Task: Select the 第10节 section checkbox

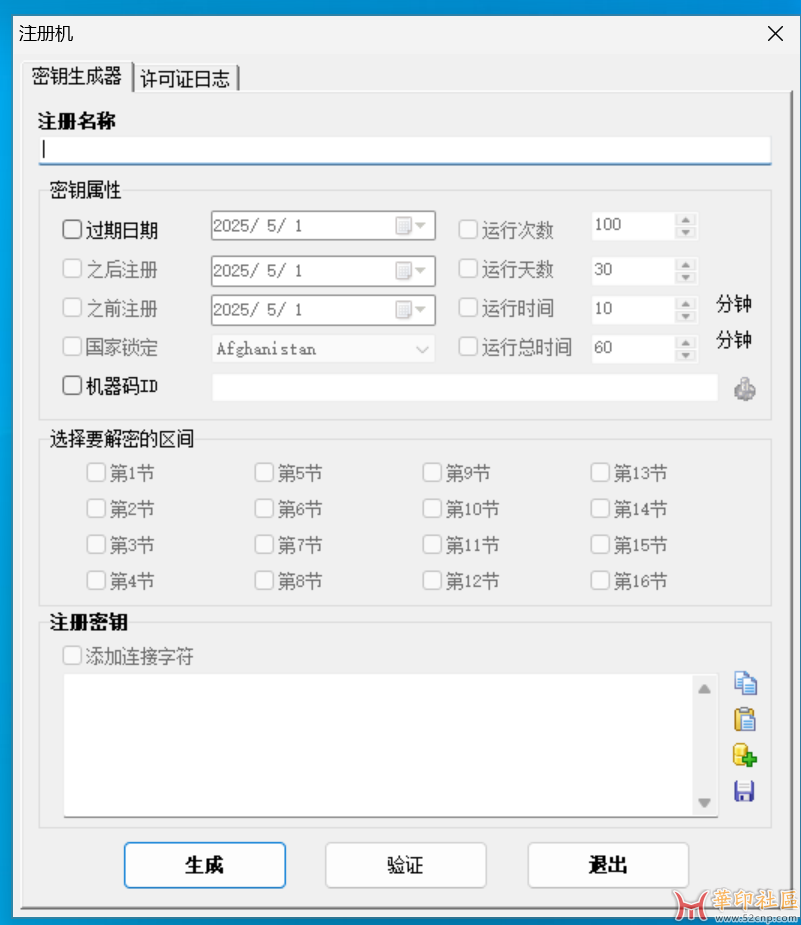Action: click(x=432, y=509)
